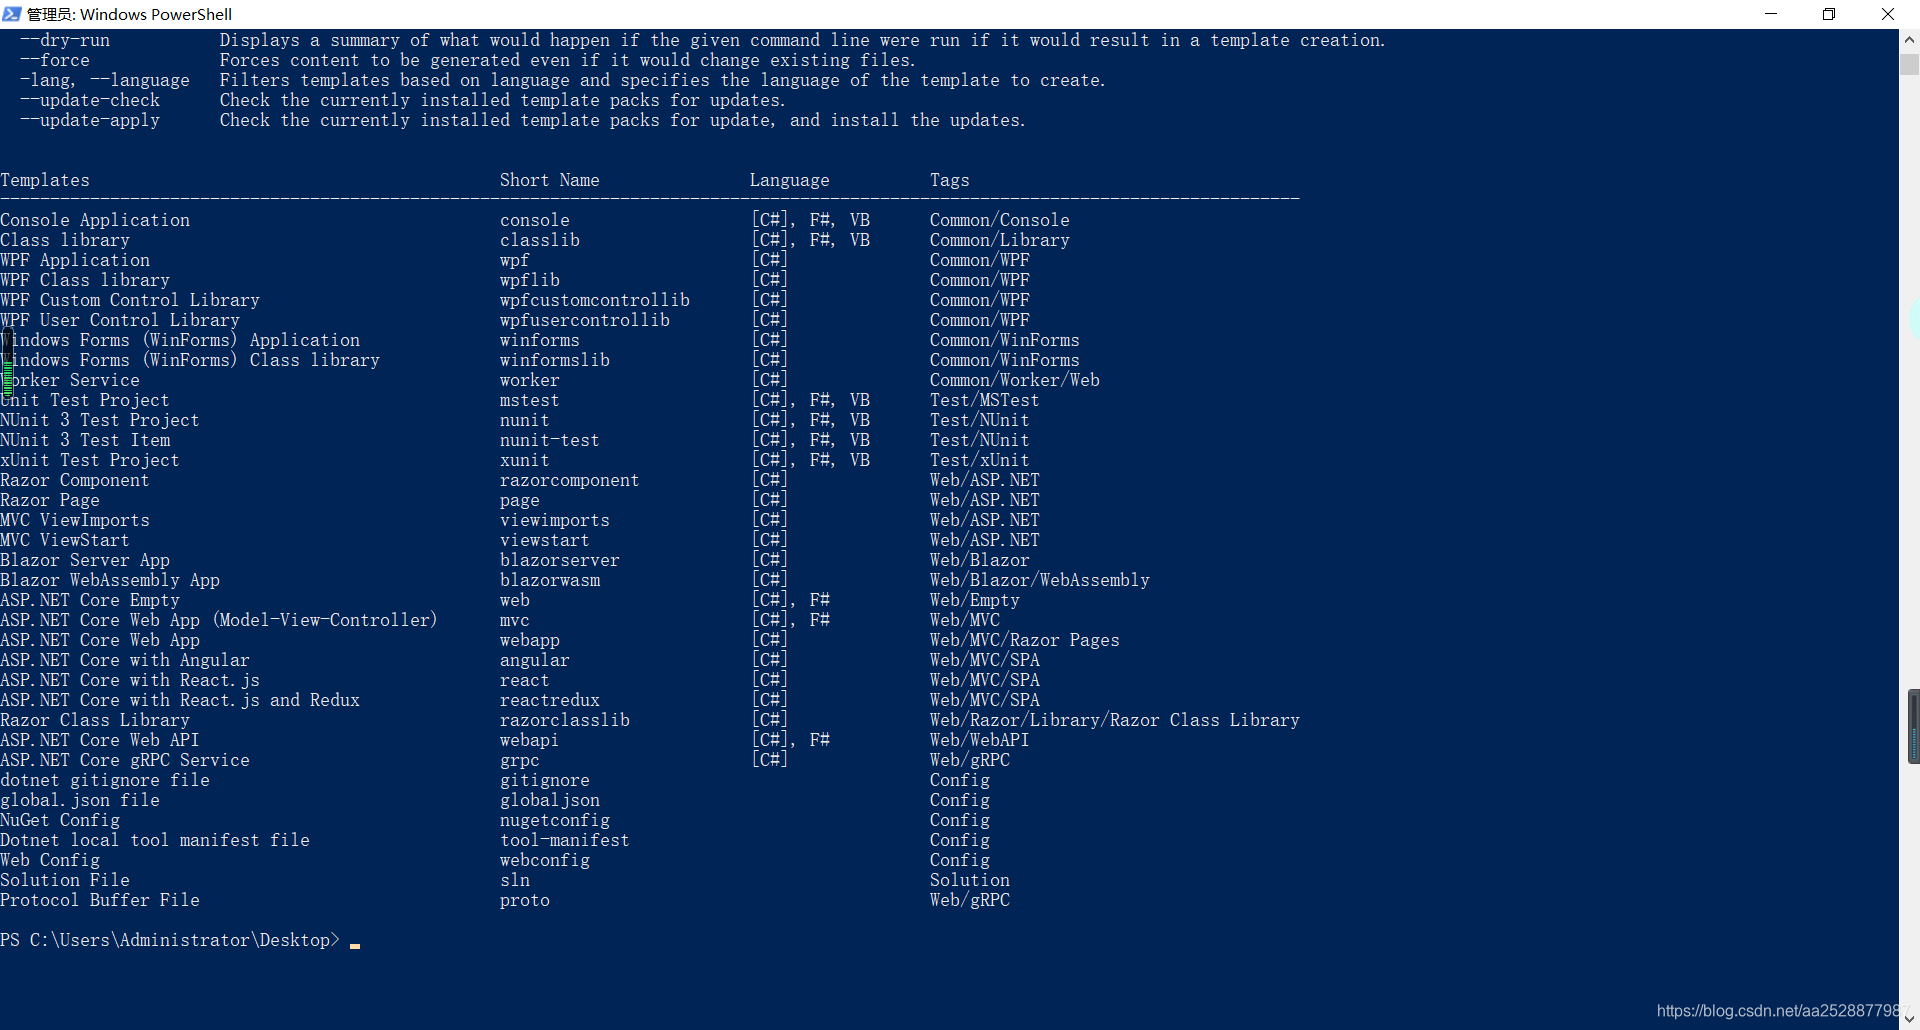
Task: Click 'Protocol Buffer File' template name
Action: point(100,900)
